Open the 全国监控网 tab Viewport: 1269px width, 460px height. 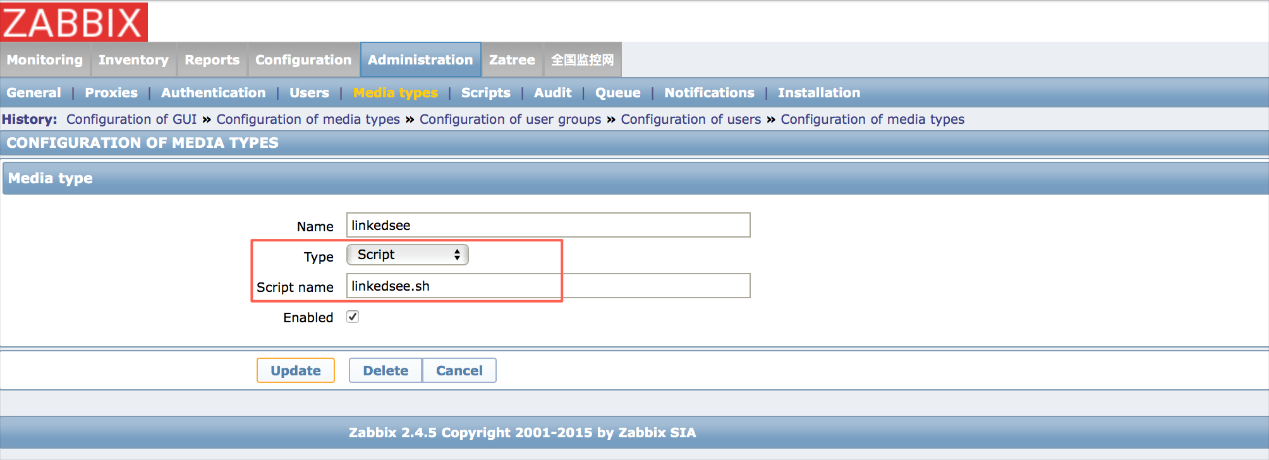point(582,60)
